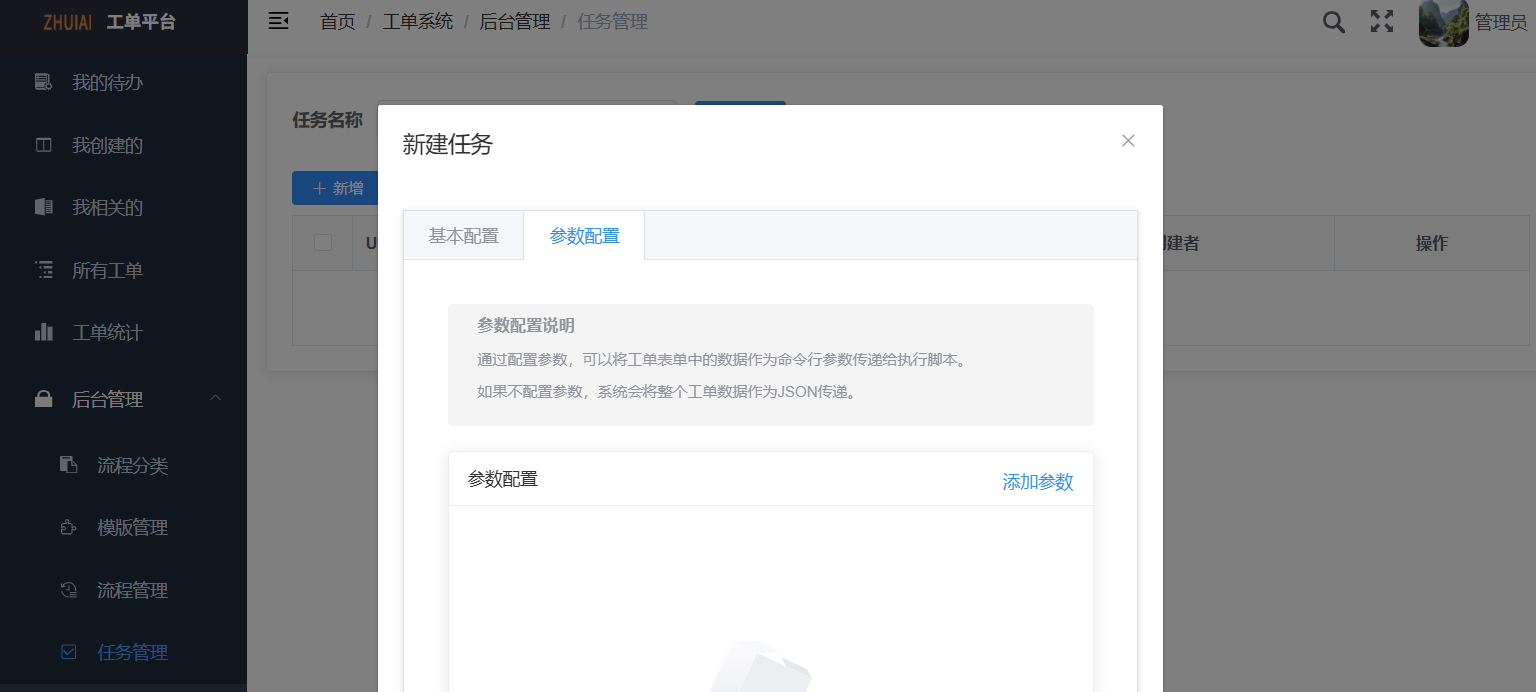The image size is (1536, 692).
Task: Toggle fullscreen with the expand icon
Action: pyautogui.click(x=1382, y=21)
